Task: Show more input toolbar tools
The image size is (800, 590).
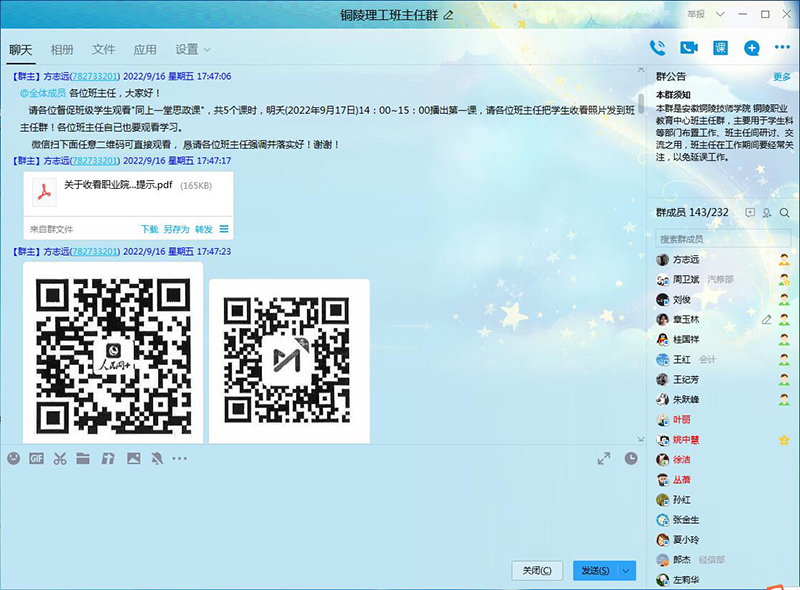Action: (179, 458)
